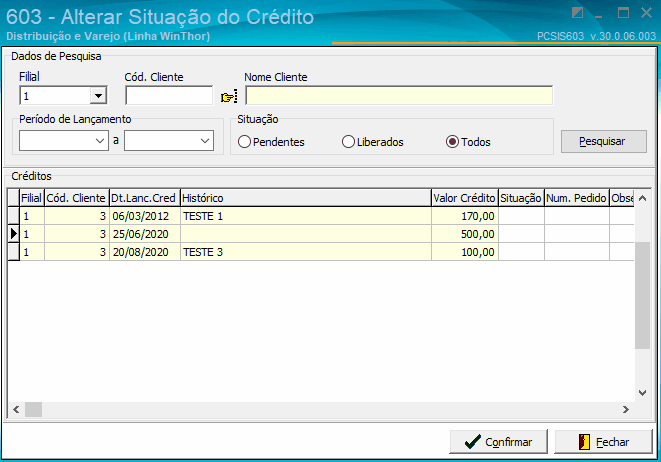
Task: Click the Cód. Cliente column header
Action: [x=76, y=198]
